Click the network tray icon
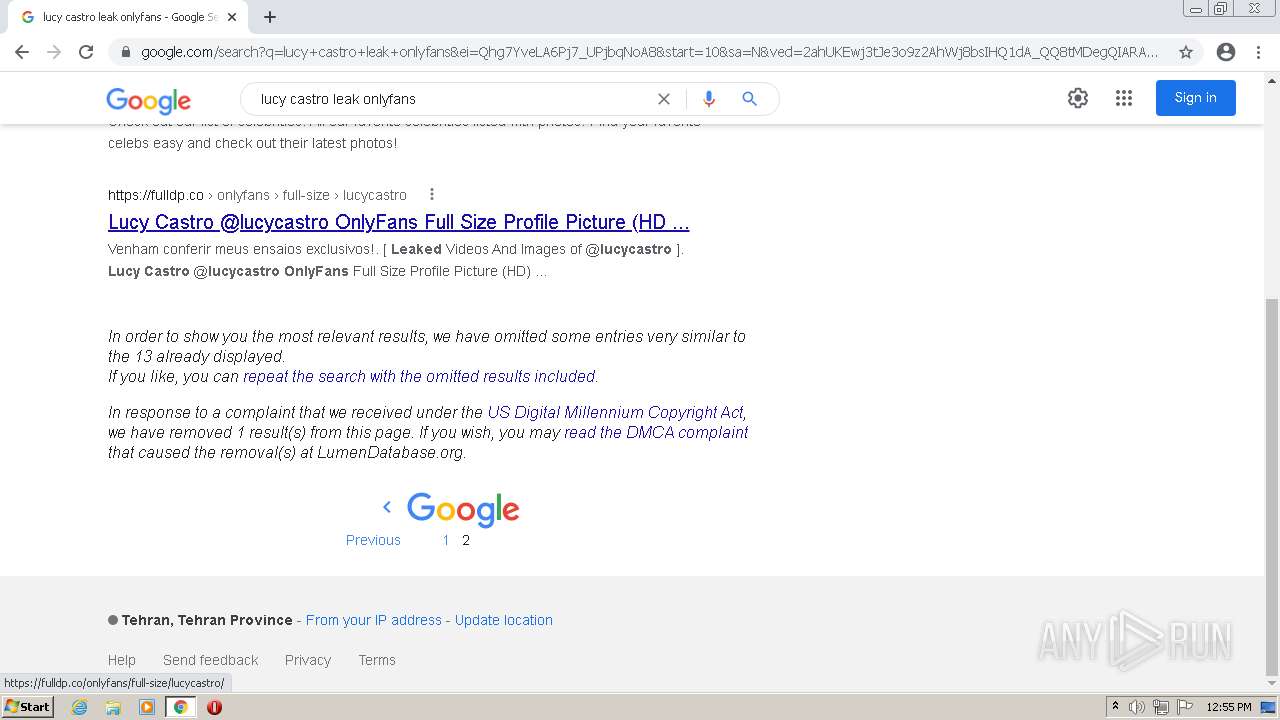Image resolution: width=1280 pixels, height=720 pixels. (x=1161, y=707)
